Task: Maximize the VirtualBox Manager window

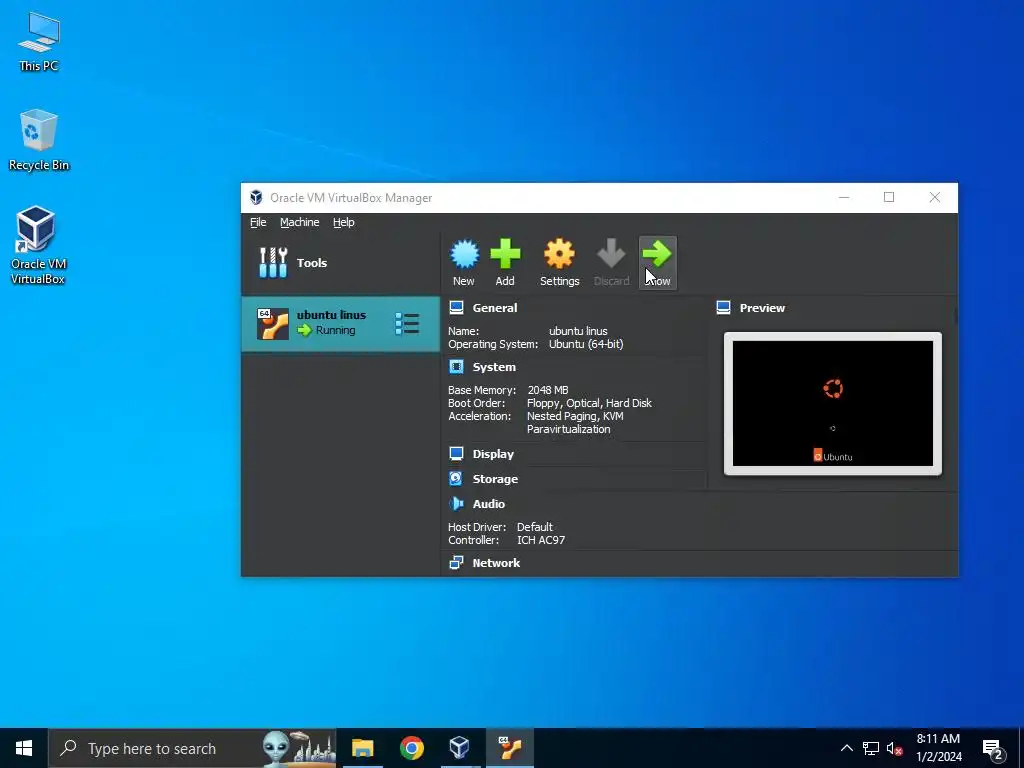Action: (x=889, y=197)
